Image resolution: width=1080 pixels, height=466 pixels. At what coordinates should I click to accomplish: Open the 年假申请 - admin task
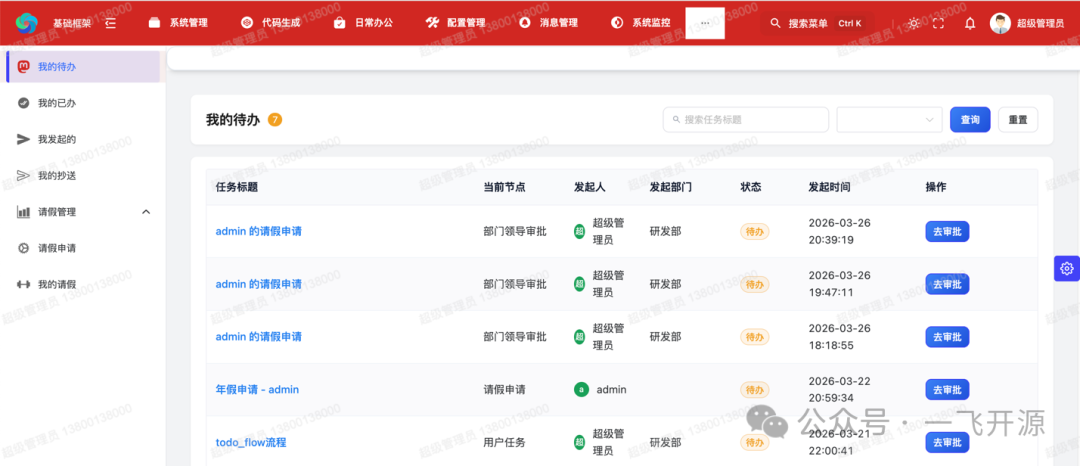pyautogui.click(x=258, y=390)
